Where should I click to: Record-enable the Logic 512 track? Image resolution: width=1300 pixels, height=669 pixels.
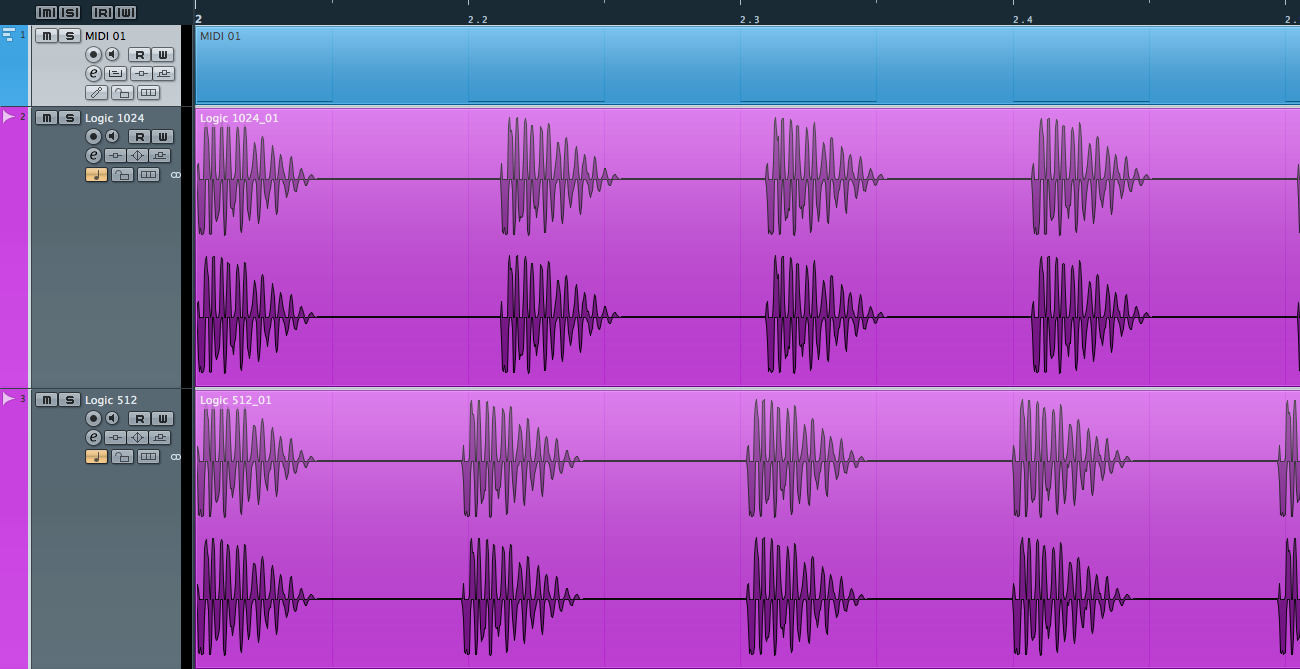[x=93, y=419]
